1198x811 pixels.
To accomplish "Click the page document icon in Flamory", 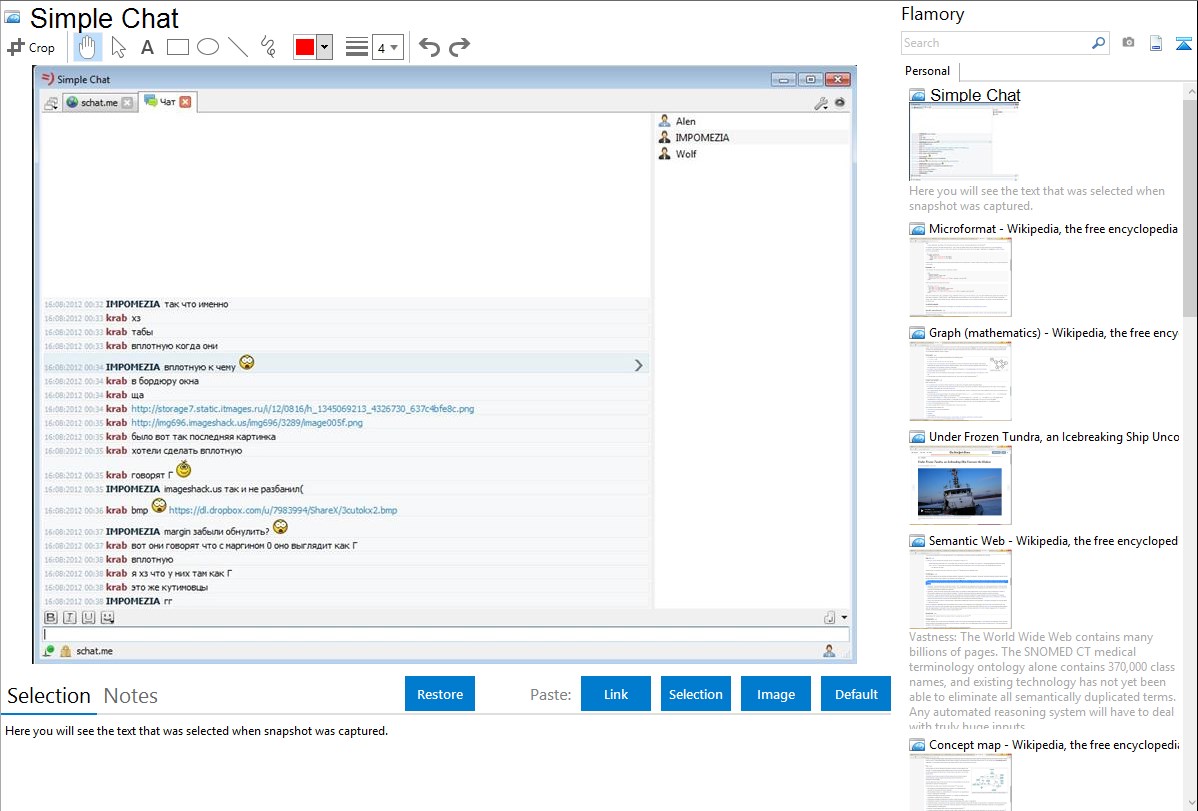I will pyautogui.click(x=1156, y=43).
